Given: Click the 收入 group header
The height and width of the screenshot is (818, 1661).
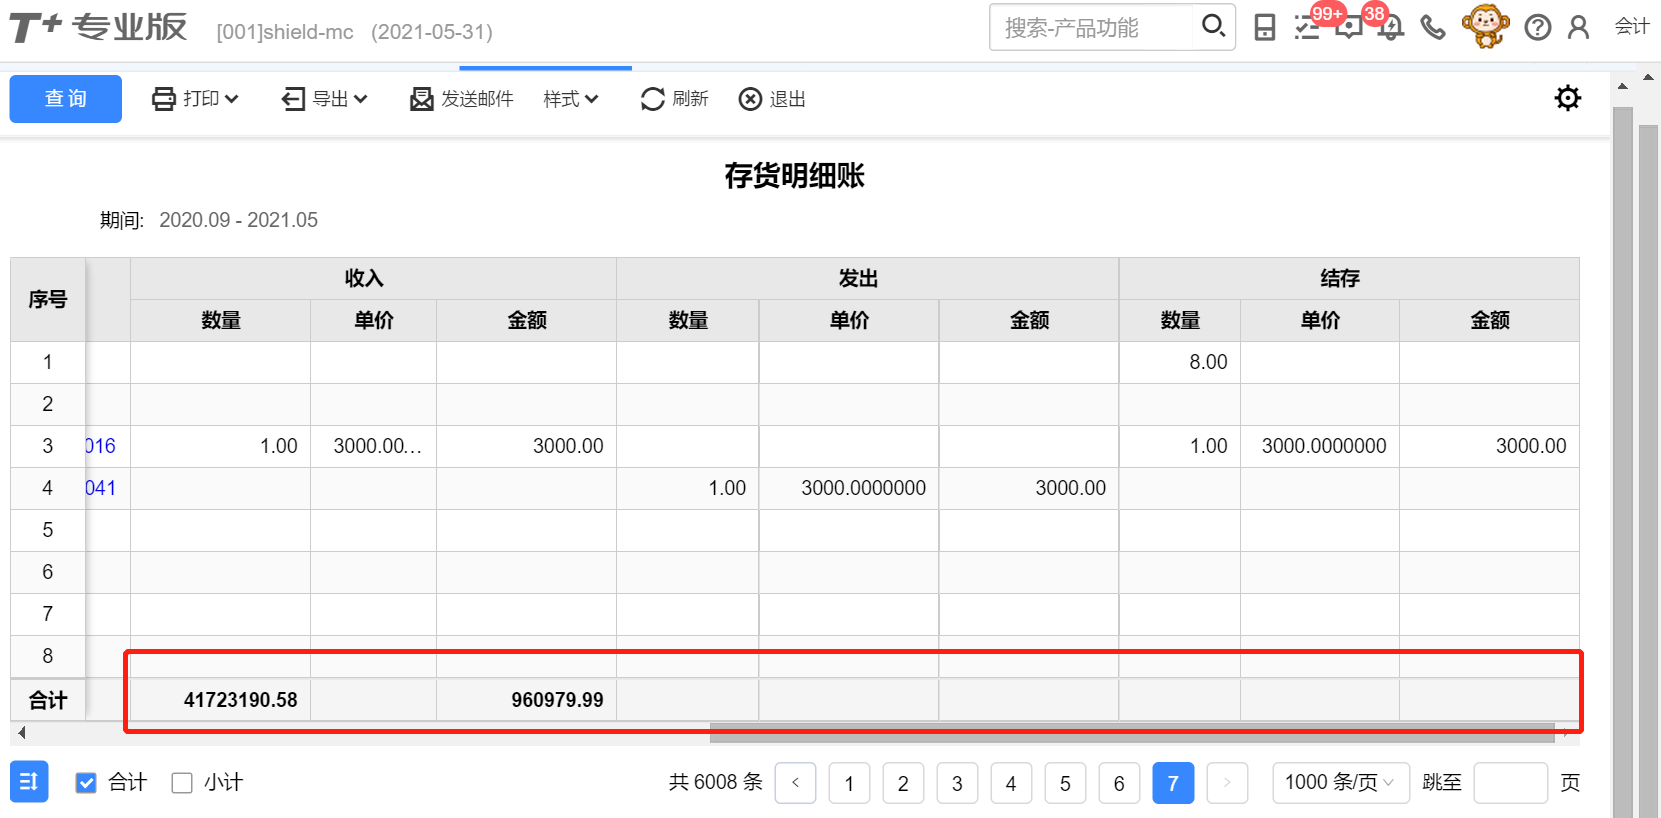Looking at the screenshot, I should point(364,279).
